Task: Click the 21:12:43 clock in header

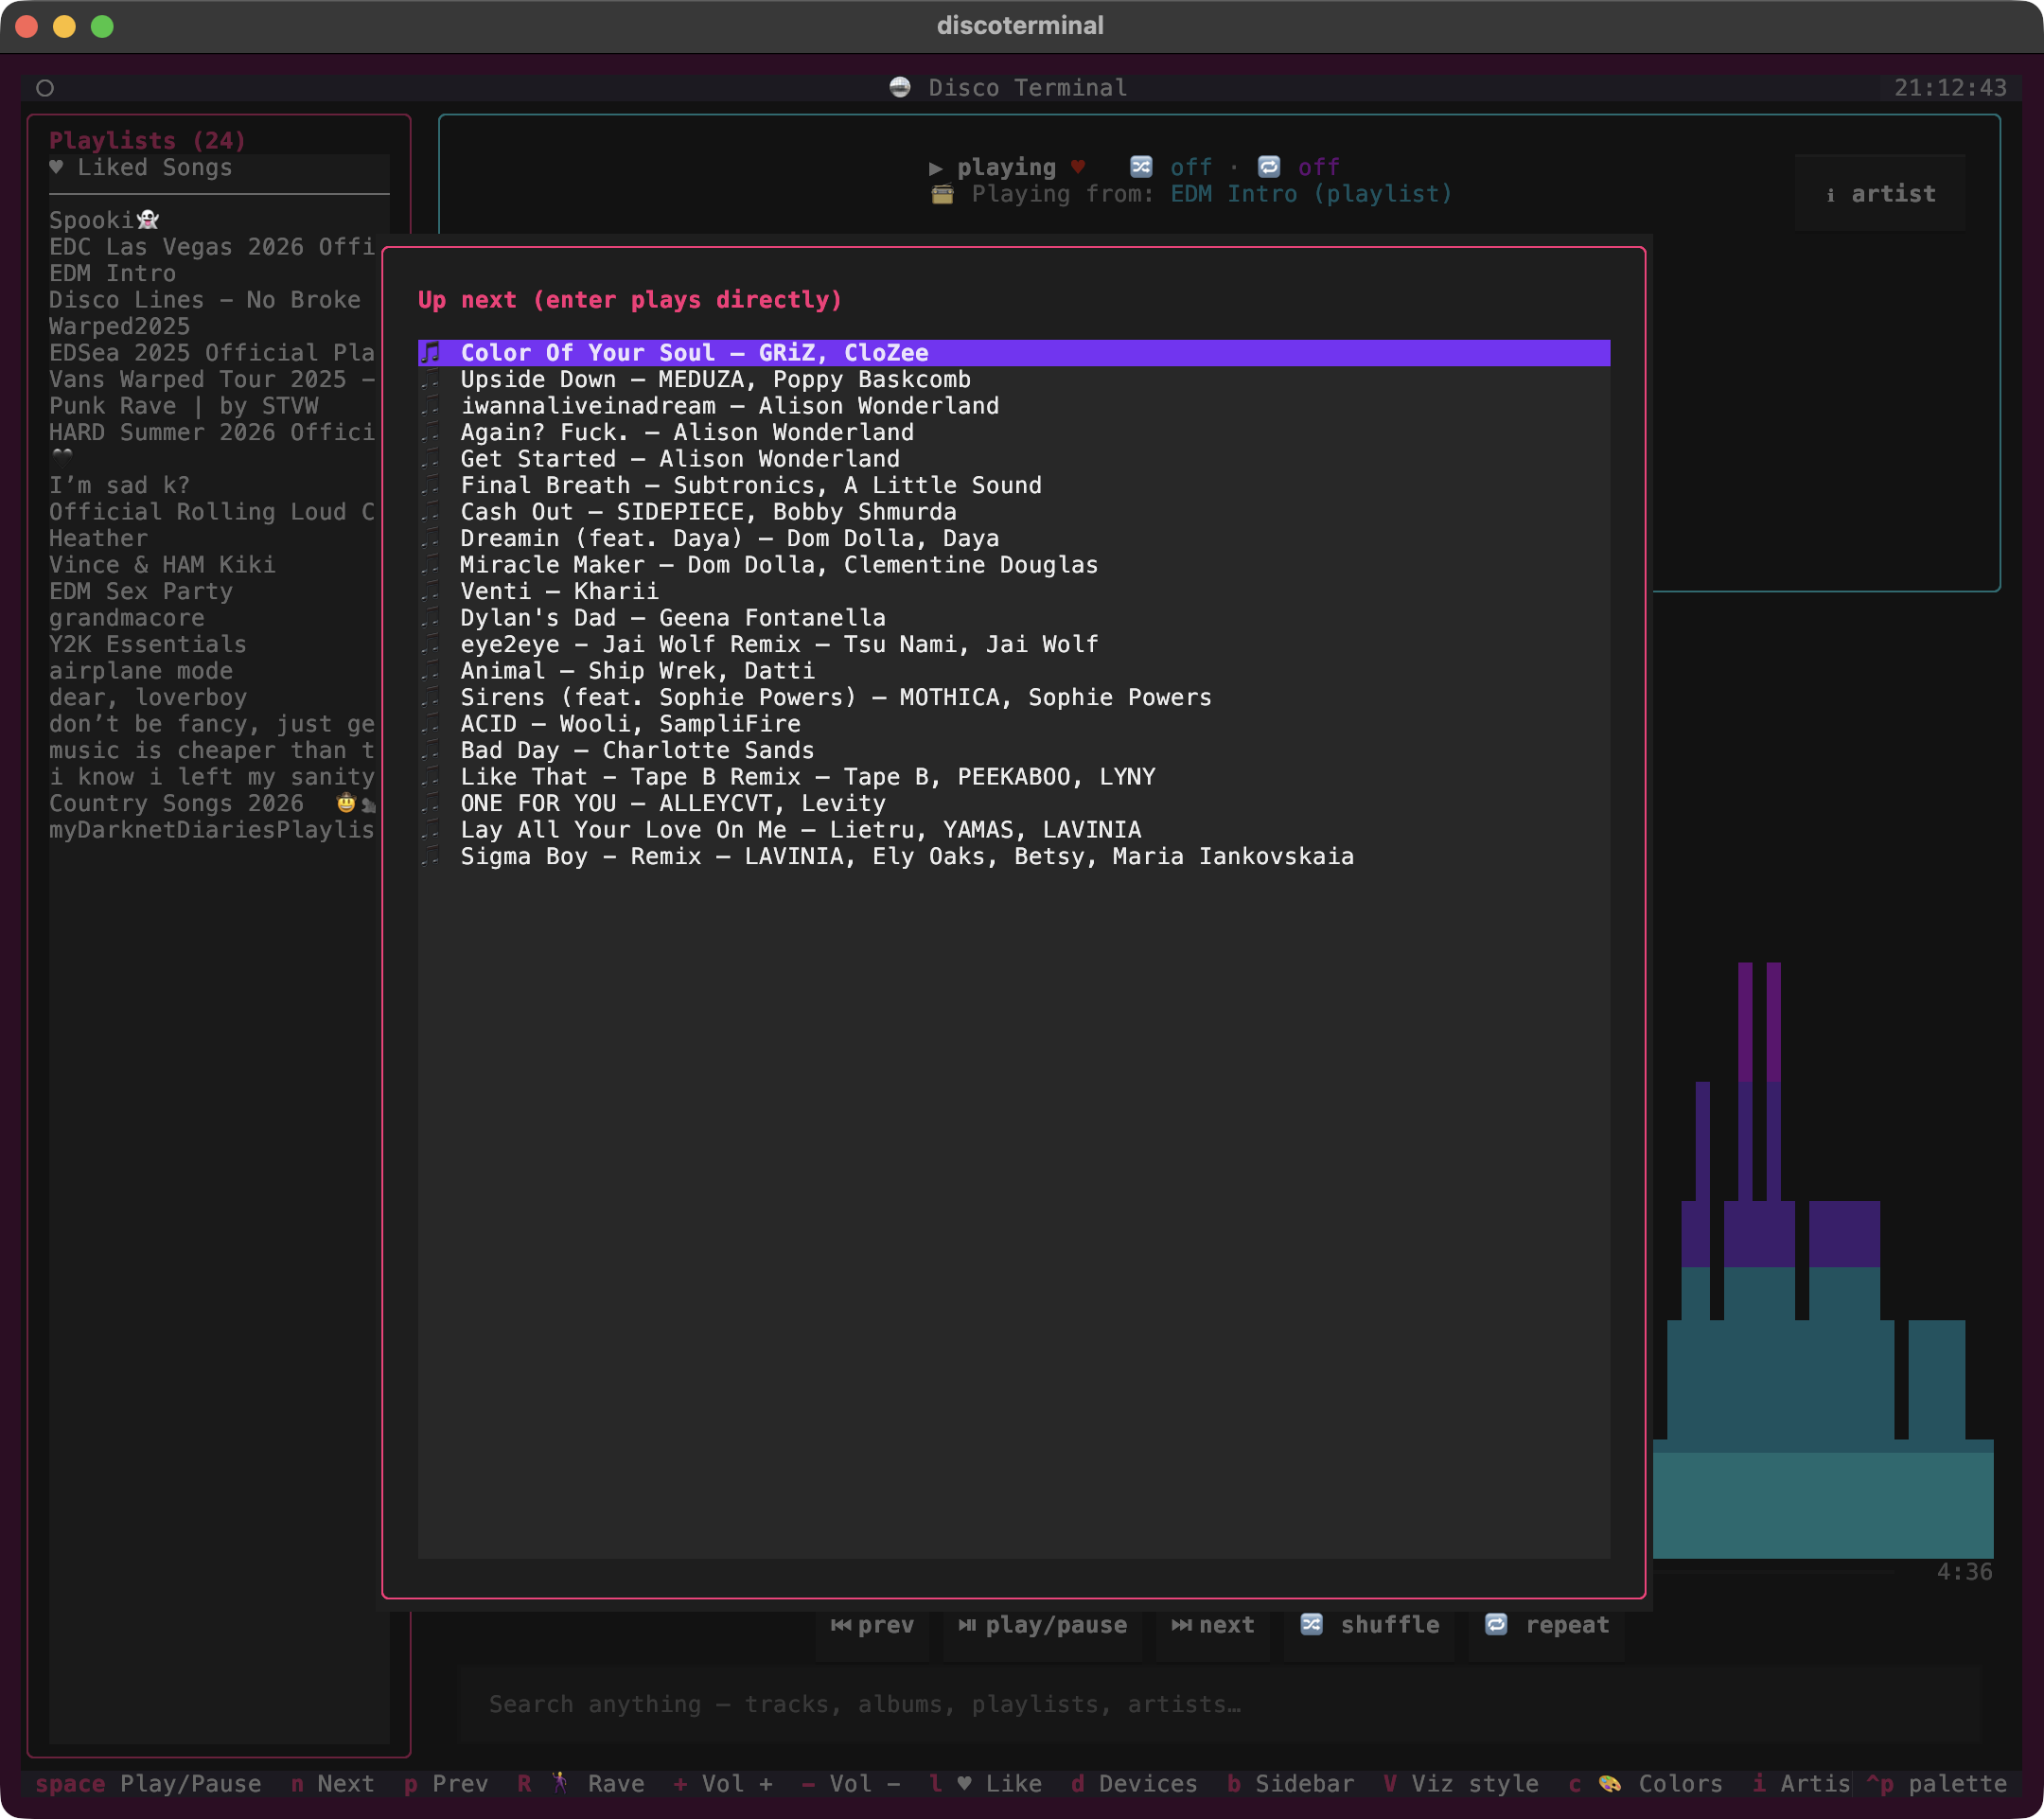Action: (x=1950, y=87)
